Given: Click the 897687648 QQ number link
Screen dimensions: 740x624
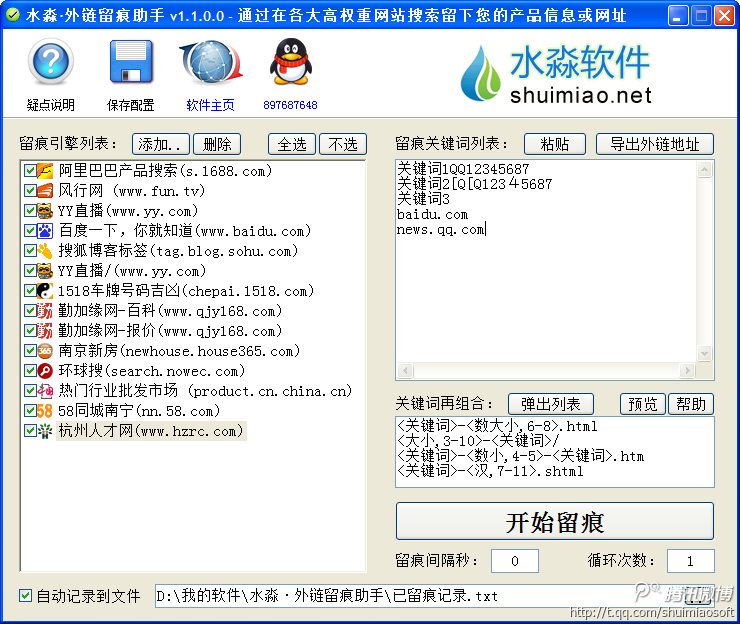Looking at the screenshot, I should click(x=290, y=105).
